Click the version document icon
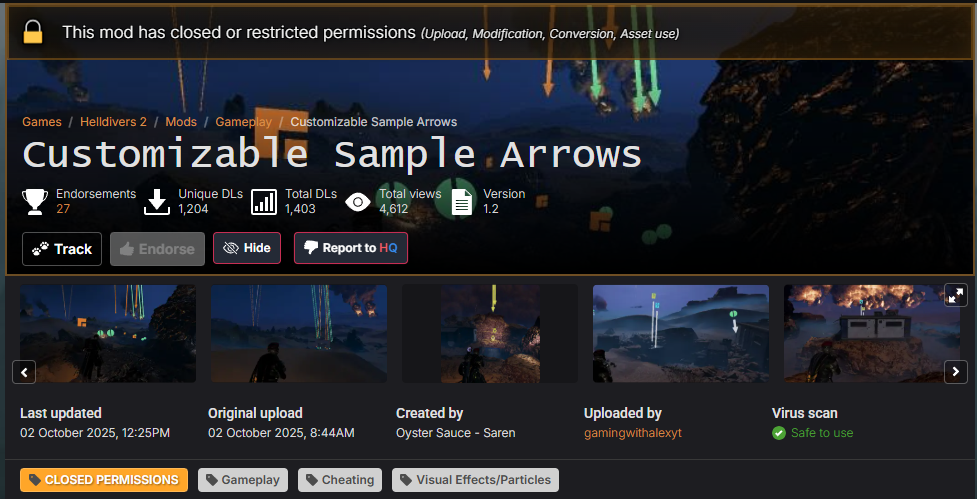The height and width of the screenshot is (499, 977). (x=462, y=202)
